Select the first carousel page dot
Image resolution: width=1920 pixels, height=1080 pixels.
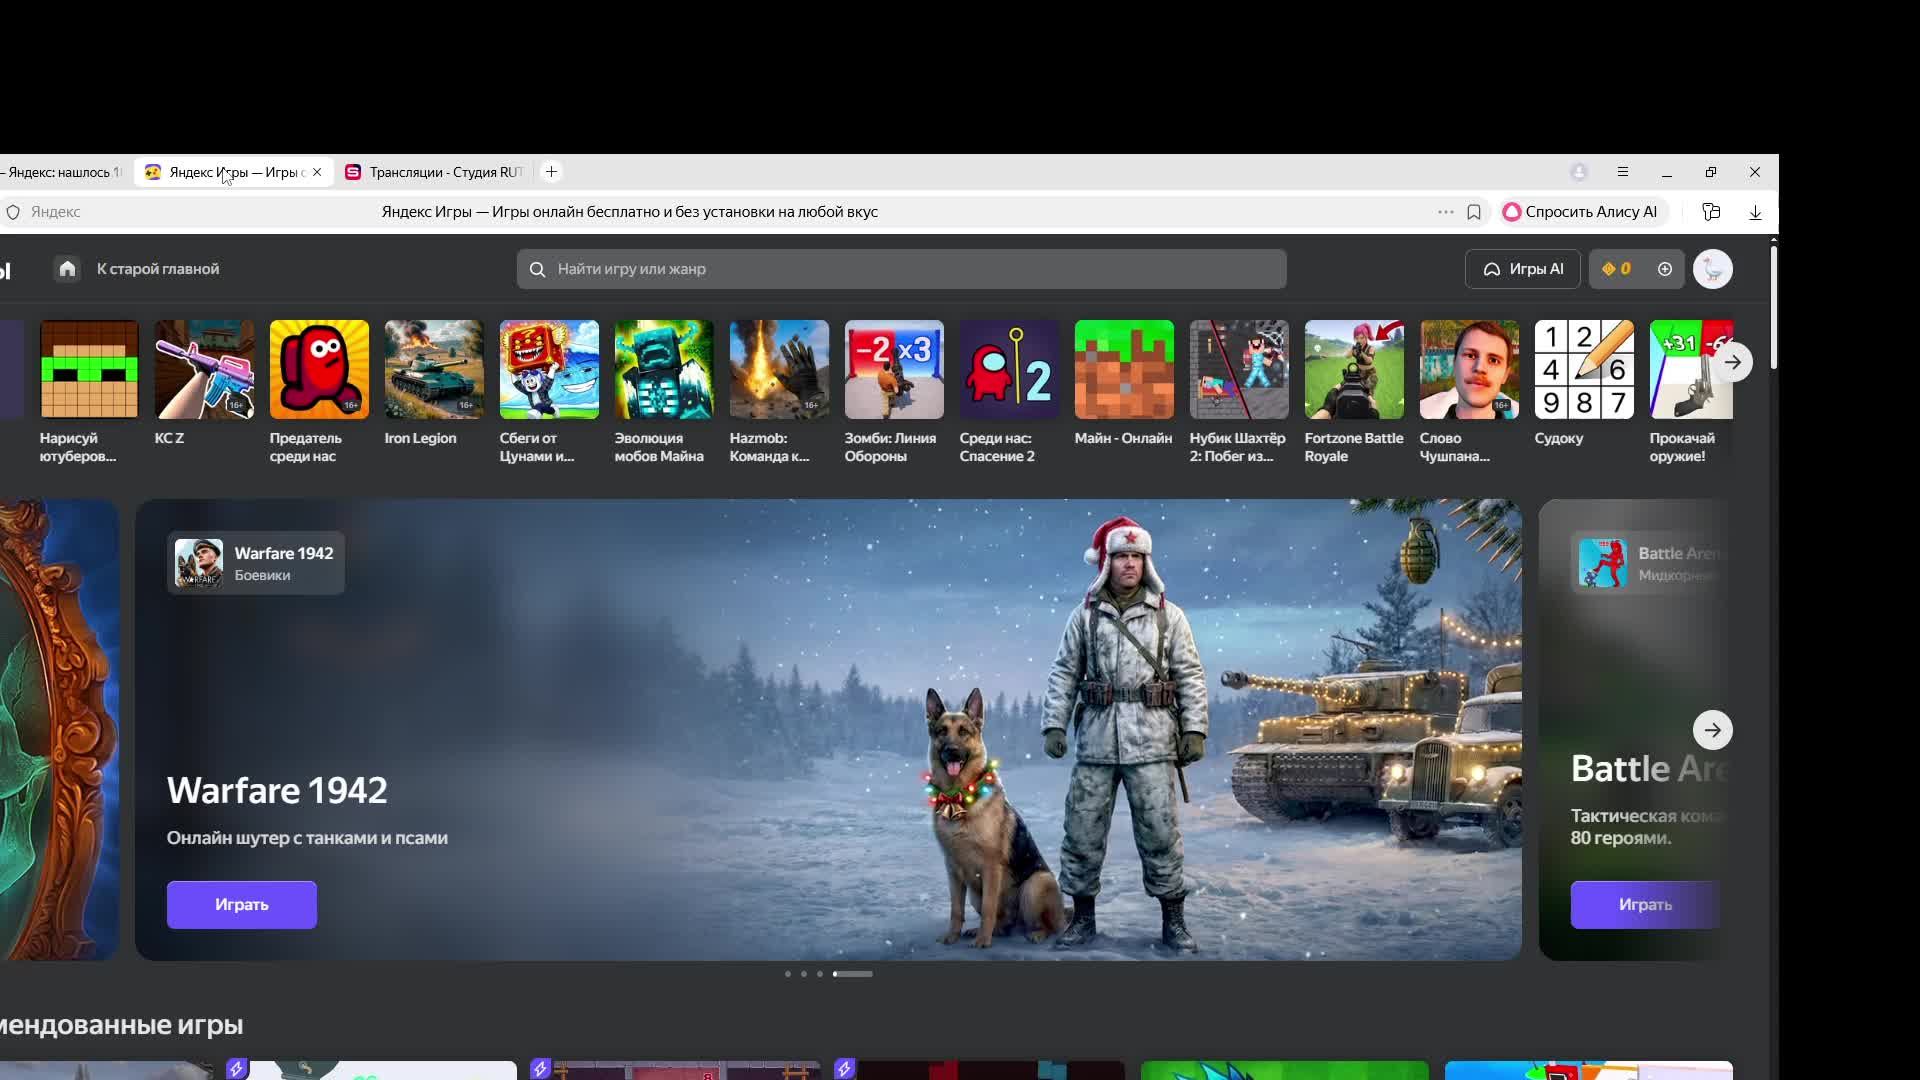click(x=788, y=974)
